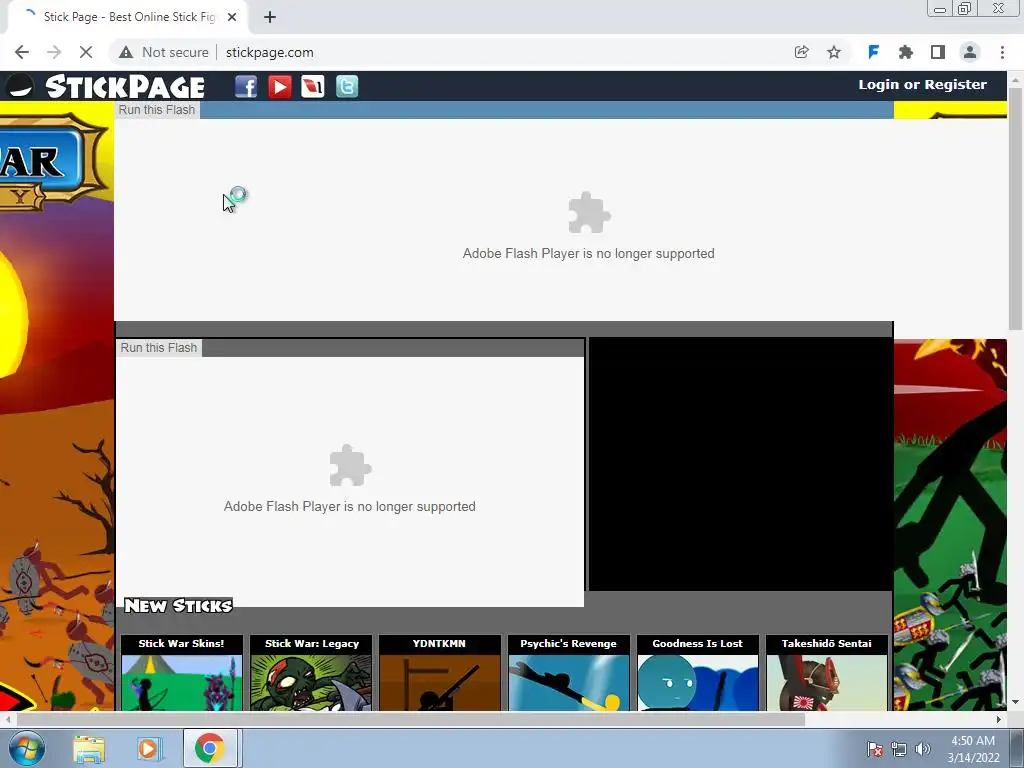Screen dimensions: 1024x768
Task: Open the blue F extension icon
Action: click(873, 52)
